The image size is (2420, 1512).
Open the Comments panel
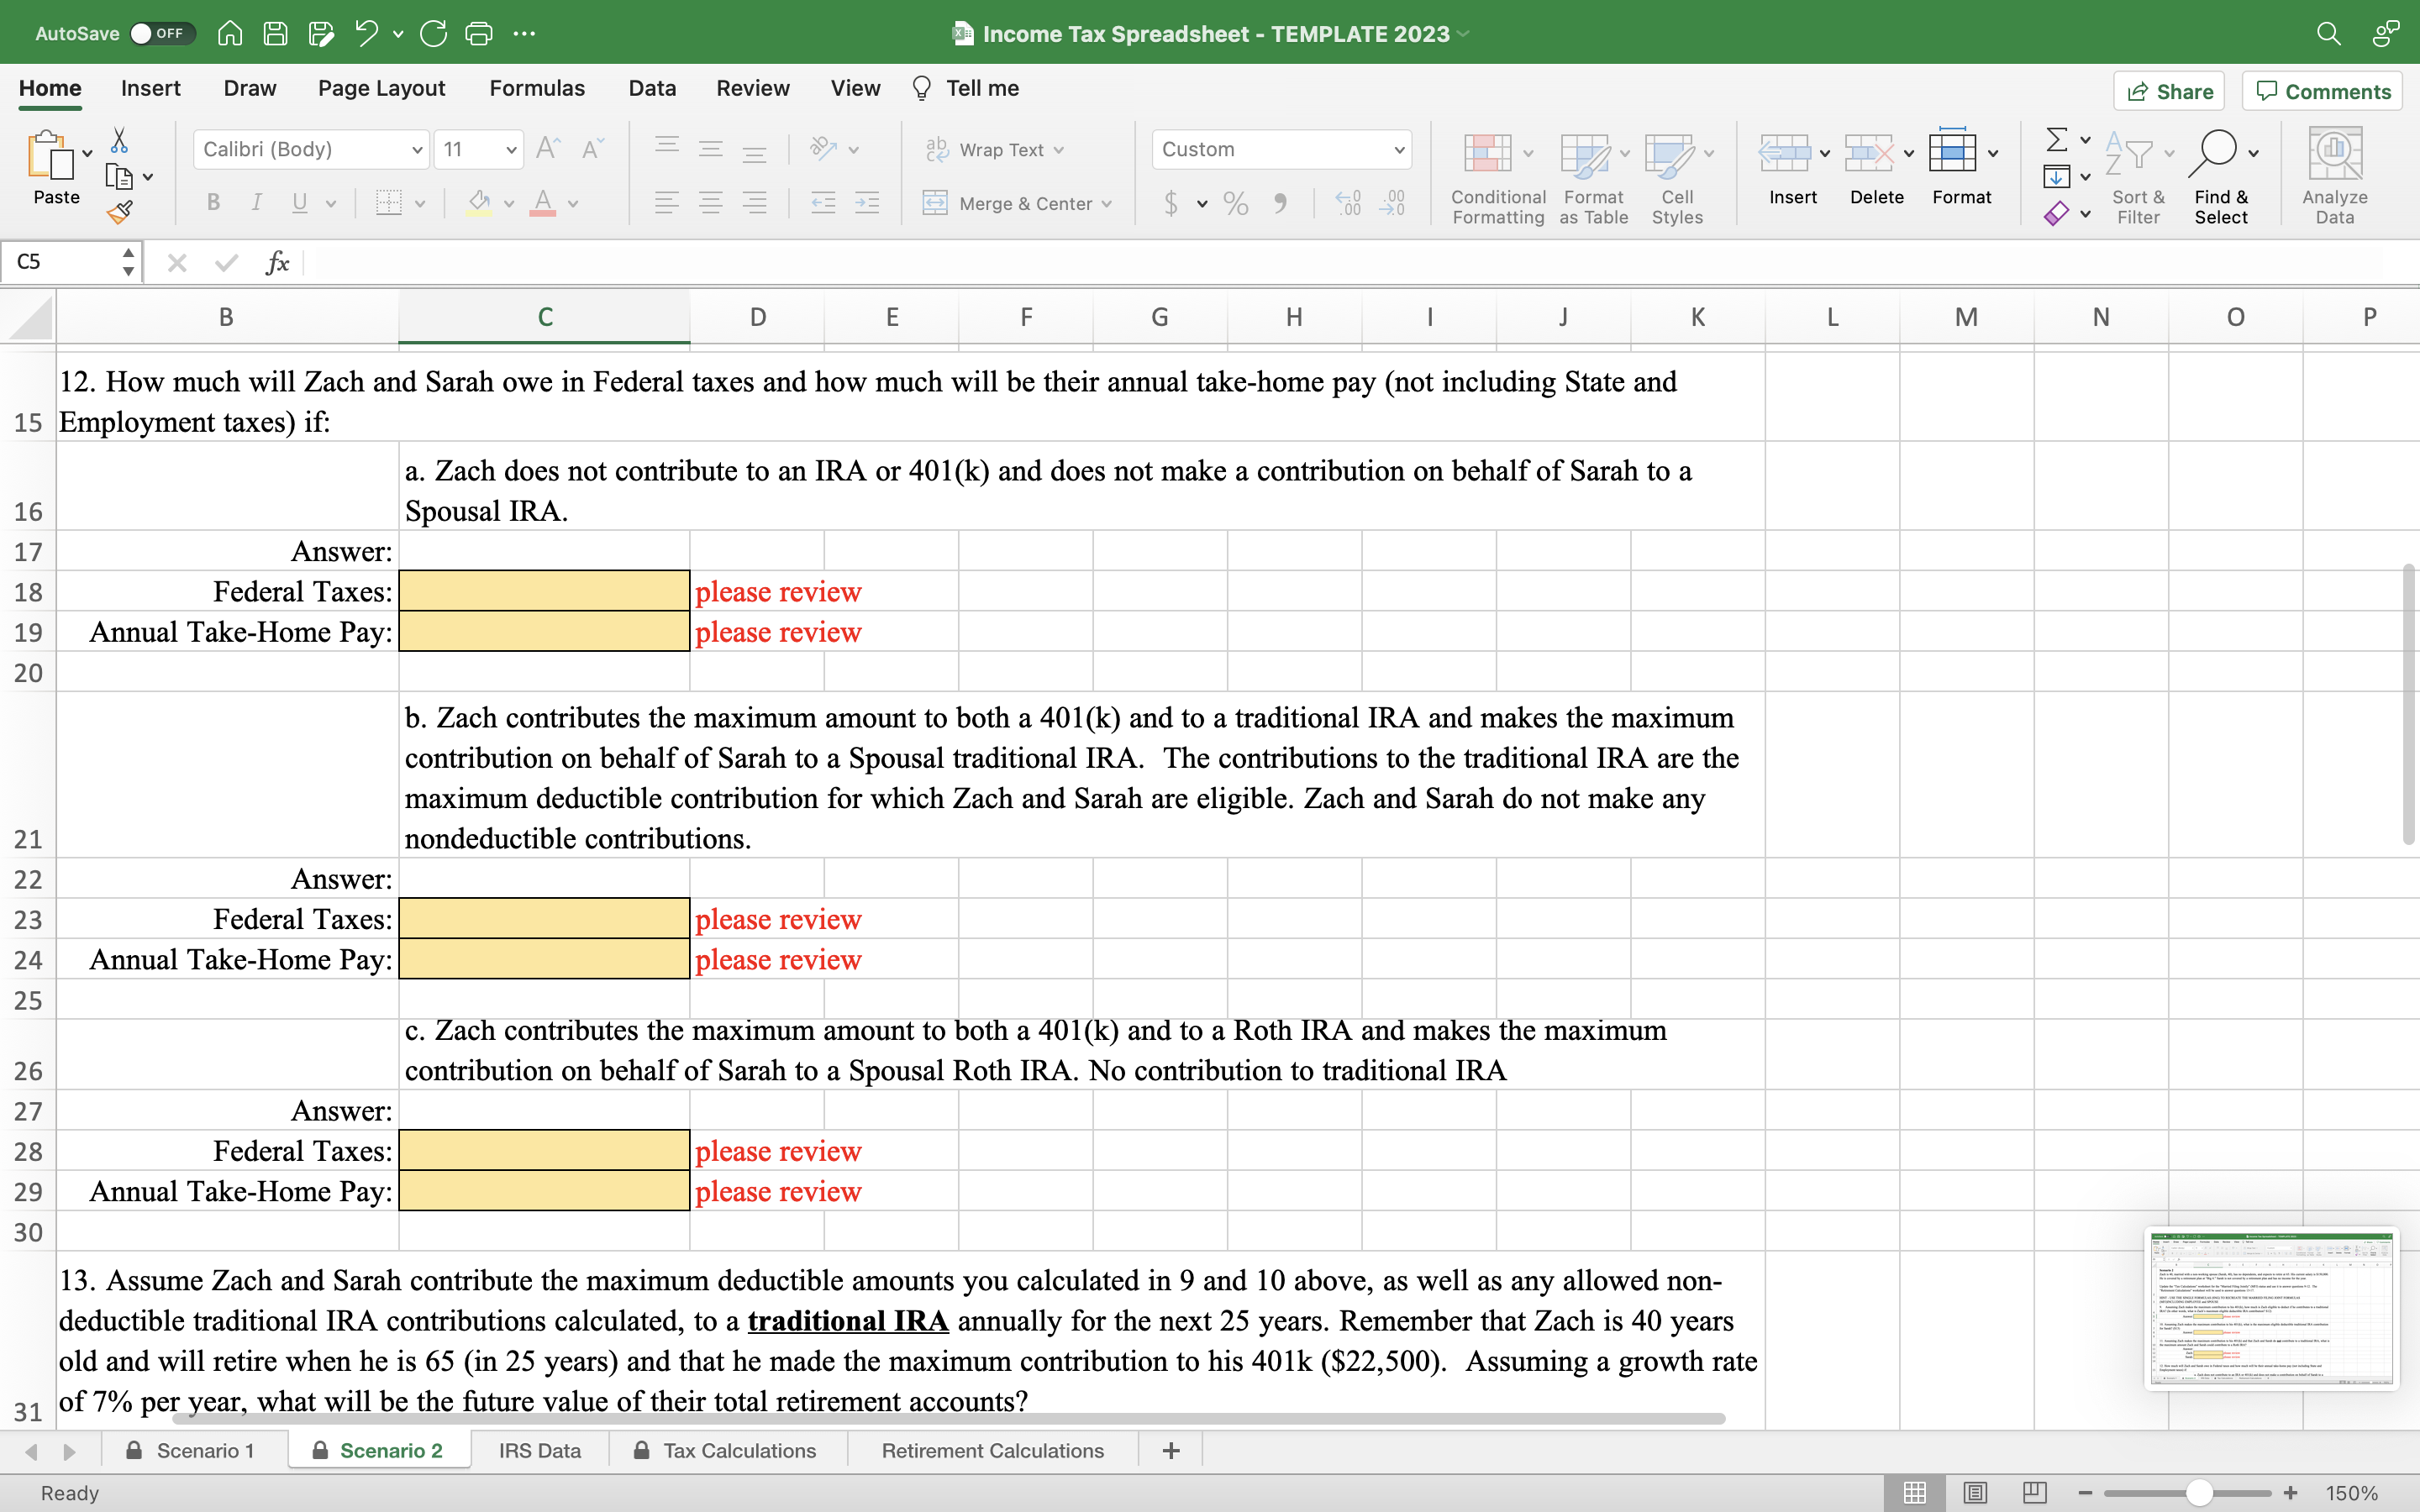tap(2321, 91)
